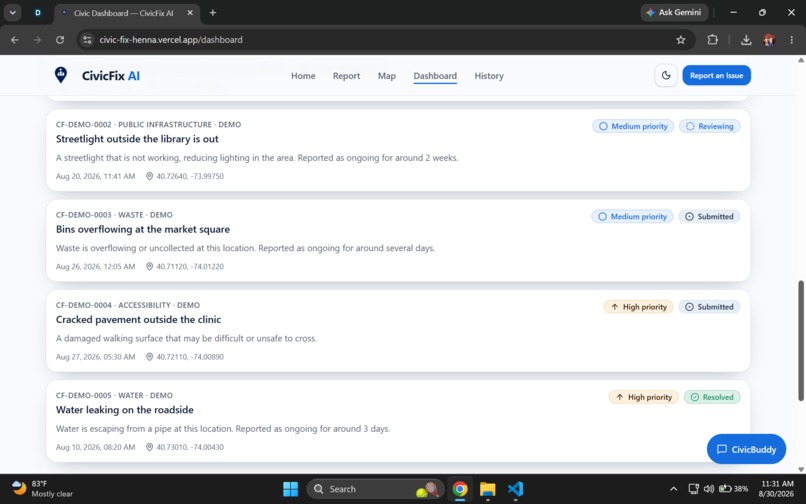The height and width of the screenshot is (504, 806).
Task: Click Medium priority badge on Bins report
Action: tap(632, 217)
